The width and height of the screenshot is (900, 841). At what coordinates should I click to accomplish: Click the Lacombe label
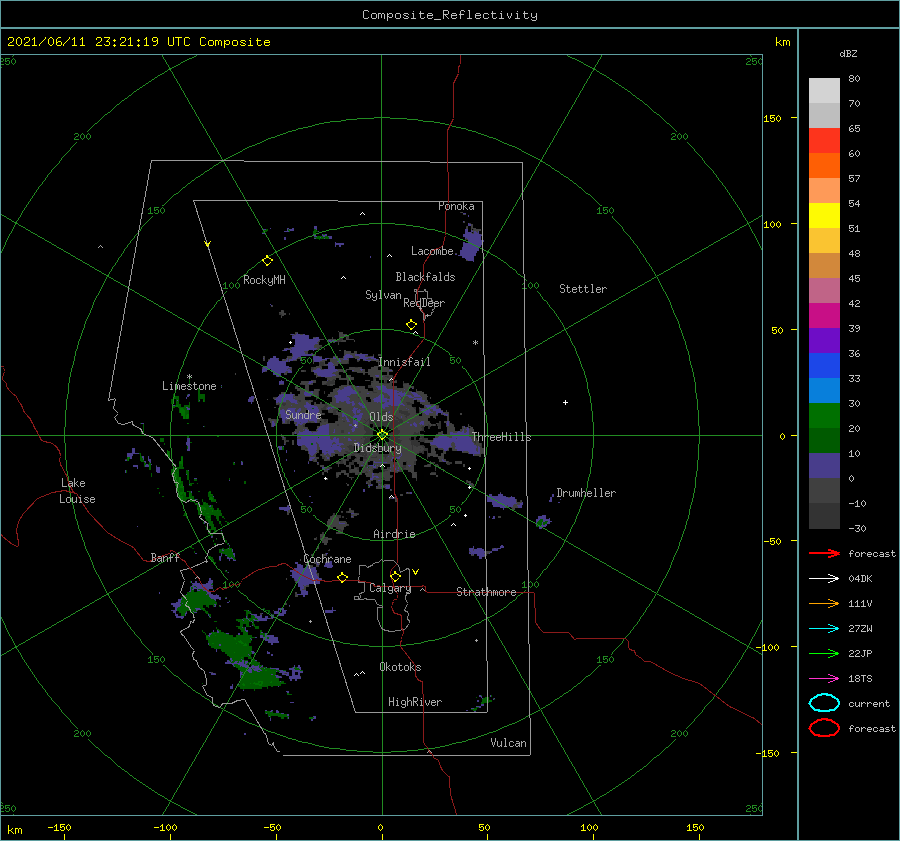[x=432, y=251]
